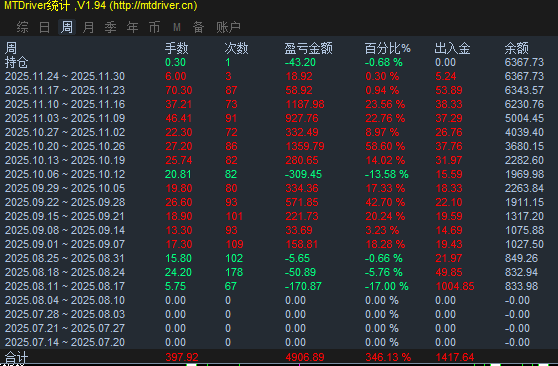Click the total lots 397.92
This screenshot has height=366, width=558.
pyautogui.click(x=182, y=357)
